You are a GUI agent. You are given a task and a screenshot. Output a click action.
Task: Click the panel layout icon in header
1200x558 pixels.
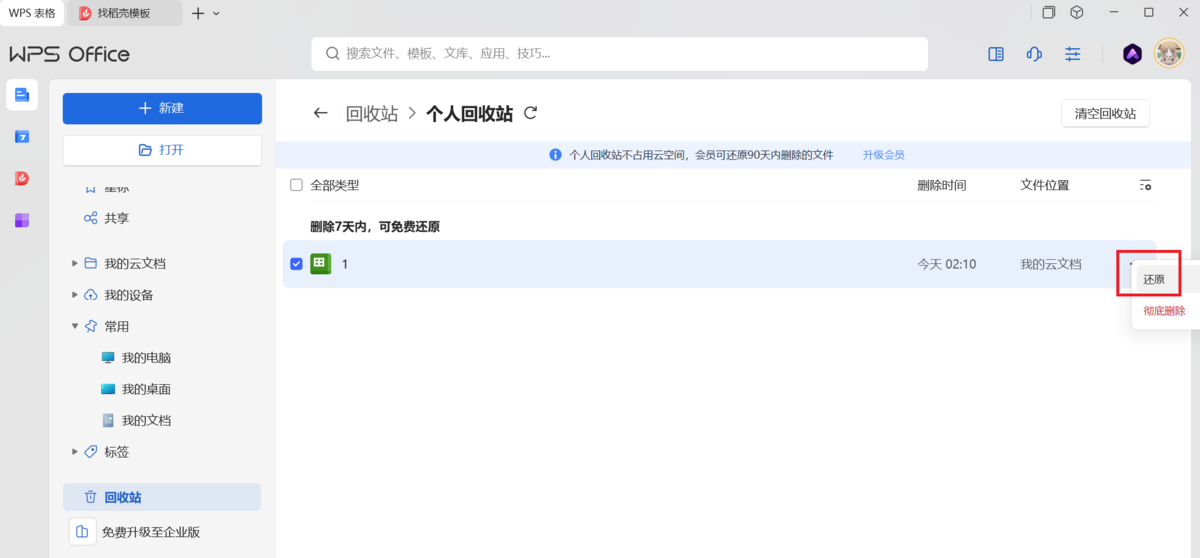tap(996, 54)
